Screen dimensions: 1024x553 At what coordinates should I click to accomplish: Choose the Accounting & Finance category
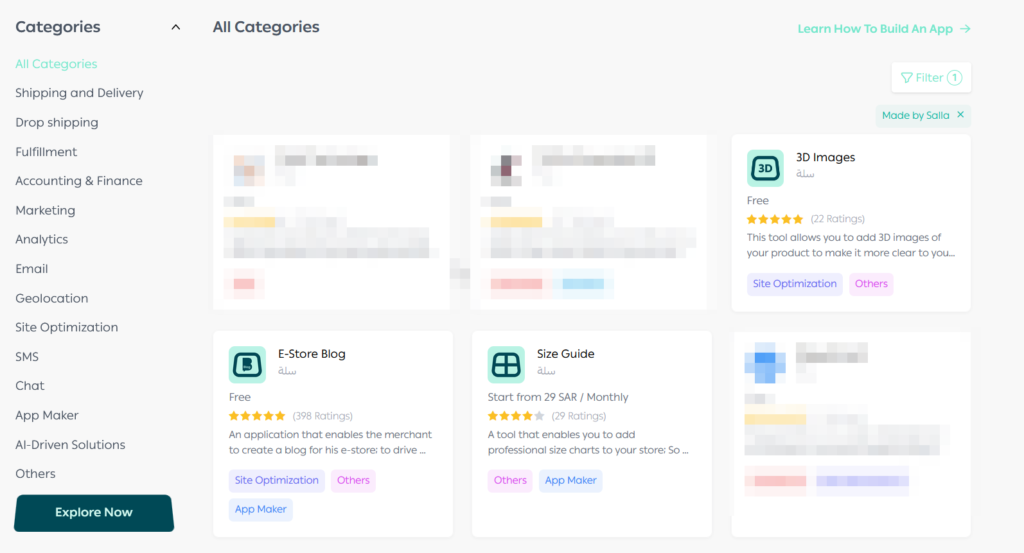tap(79, 181)
